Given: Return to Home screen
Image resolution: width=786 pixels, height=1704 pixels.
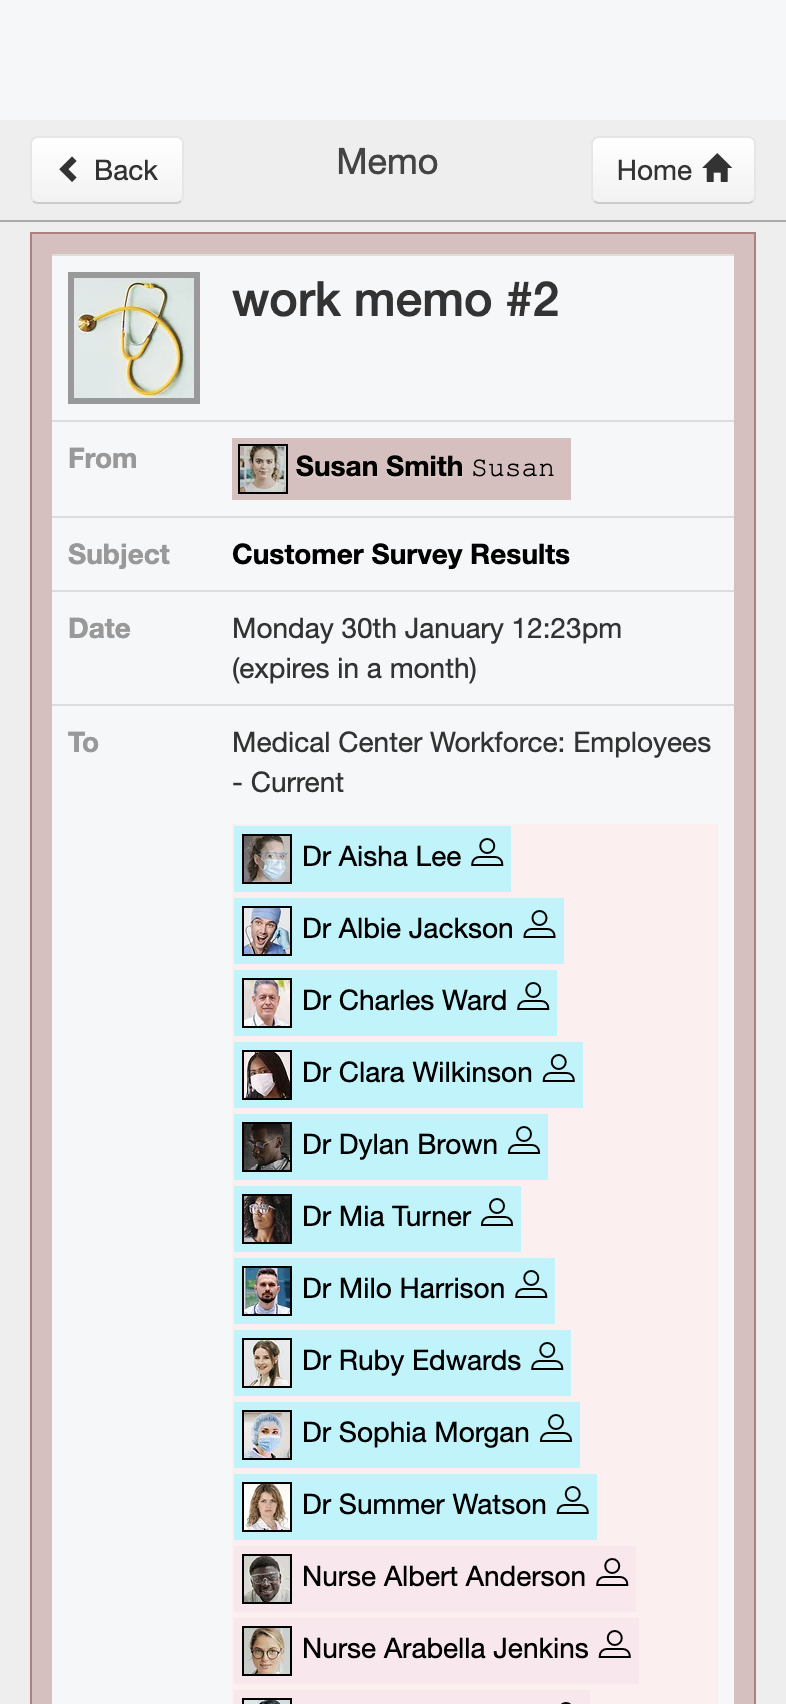Looking at the screenshot, I should pyautogui.click(x=673, y=170).
